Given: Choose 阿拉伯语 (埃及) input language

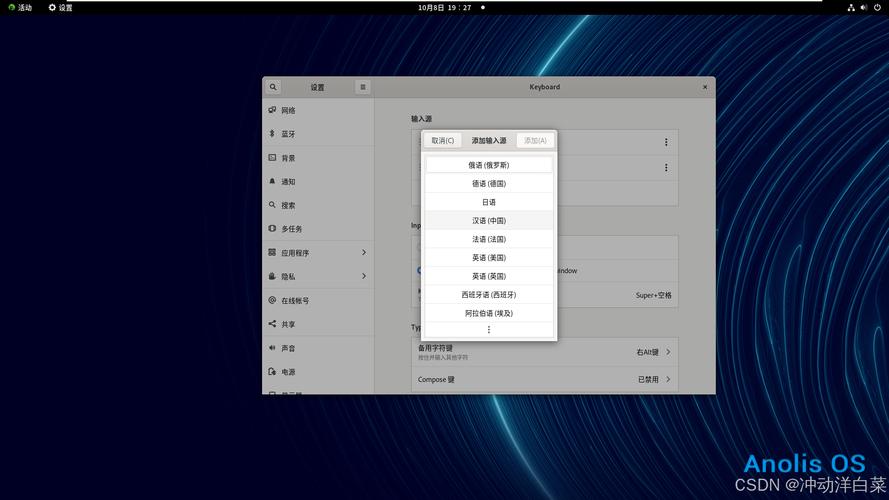Looking at the screenshot, I should [489, 313].
